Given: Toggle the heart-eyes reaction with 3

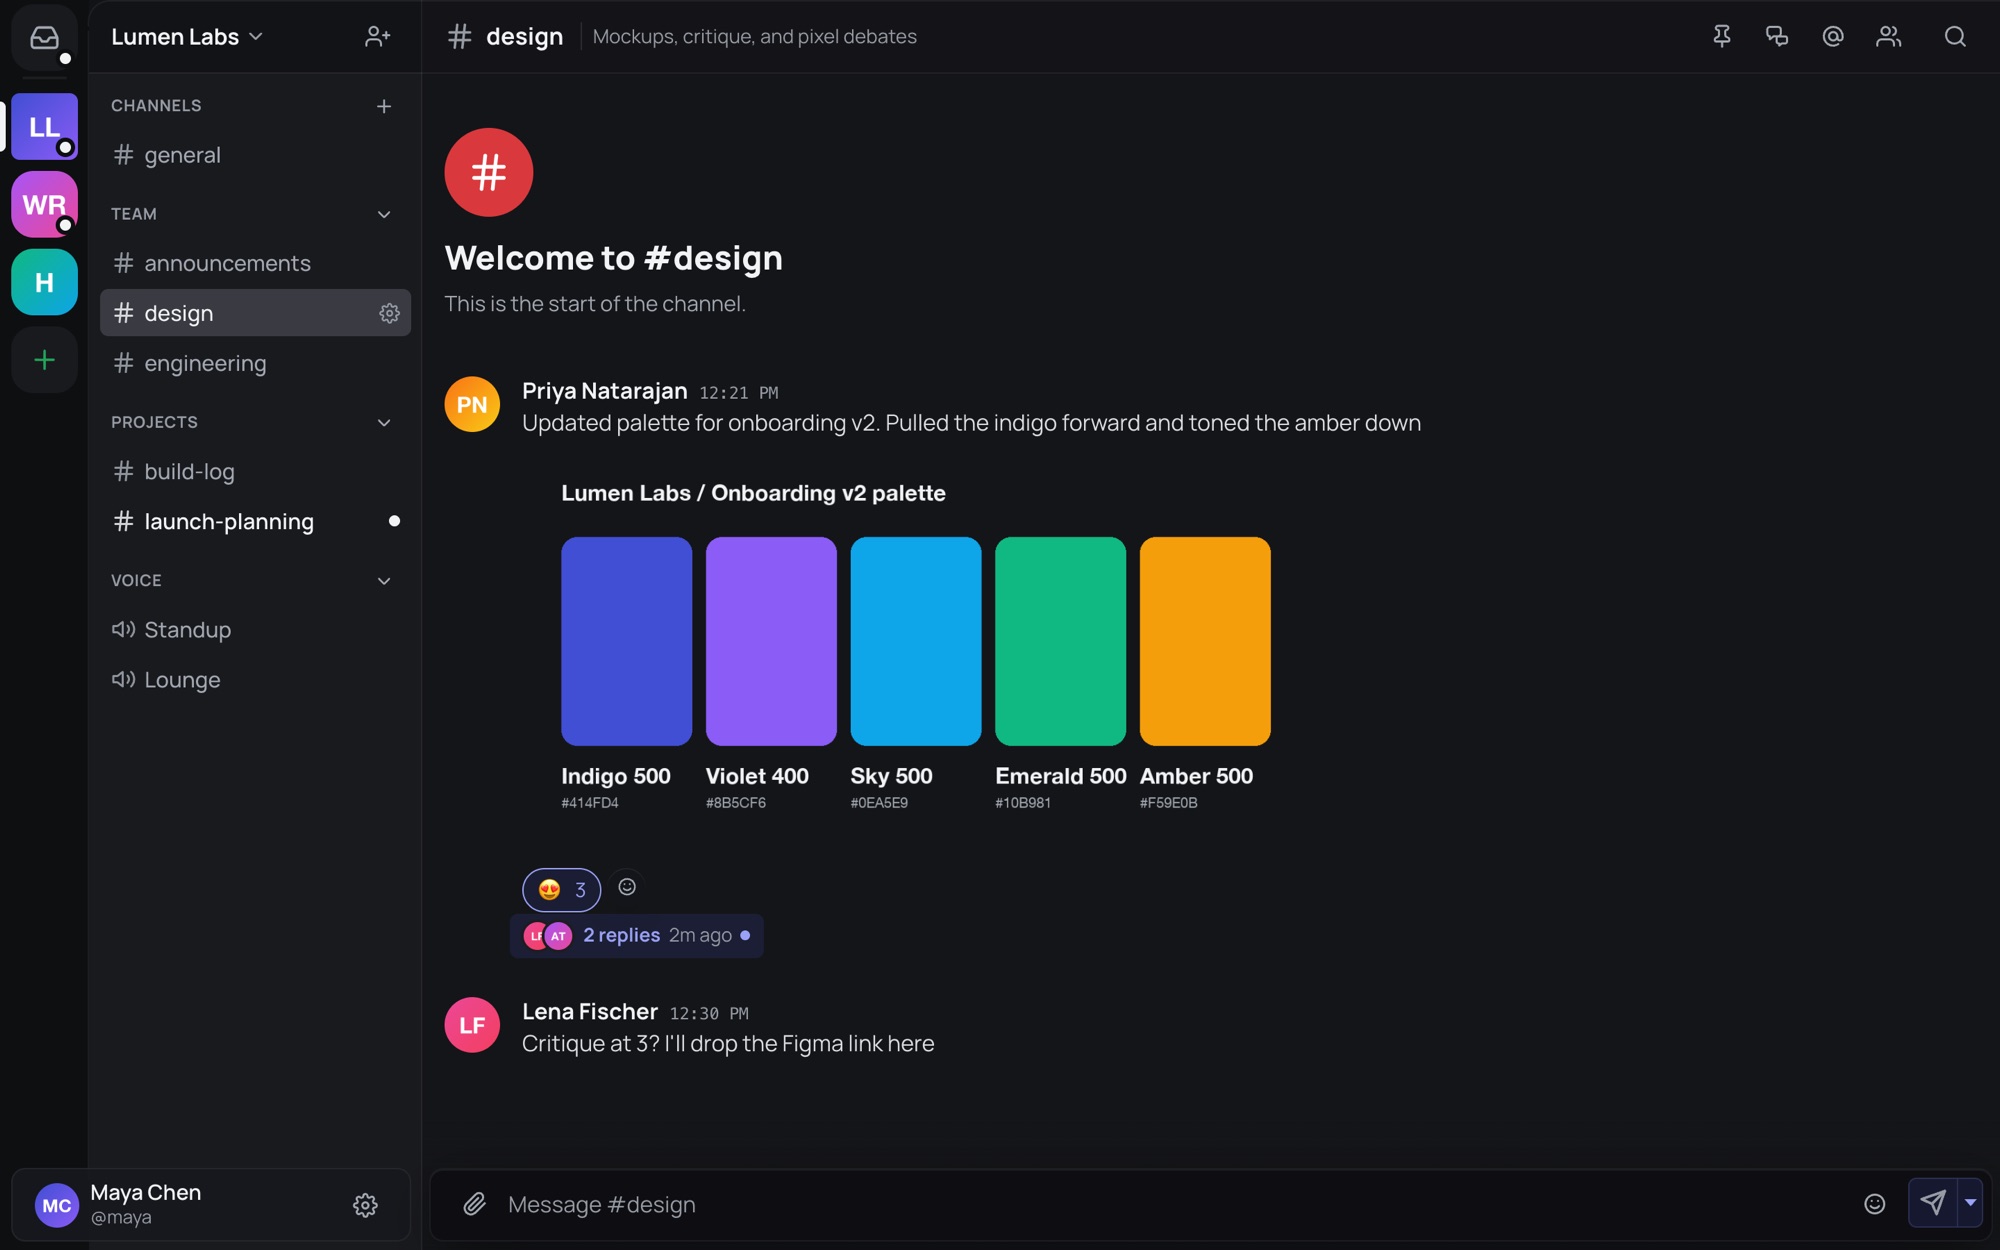Looking at the screenshot, I should [562, 890].
